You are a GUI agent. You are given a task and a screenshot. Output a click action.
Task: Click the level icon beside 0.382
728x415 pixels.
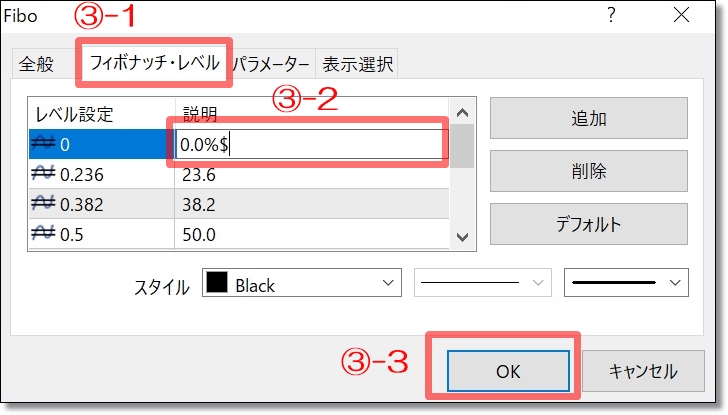point(43,204)
